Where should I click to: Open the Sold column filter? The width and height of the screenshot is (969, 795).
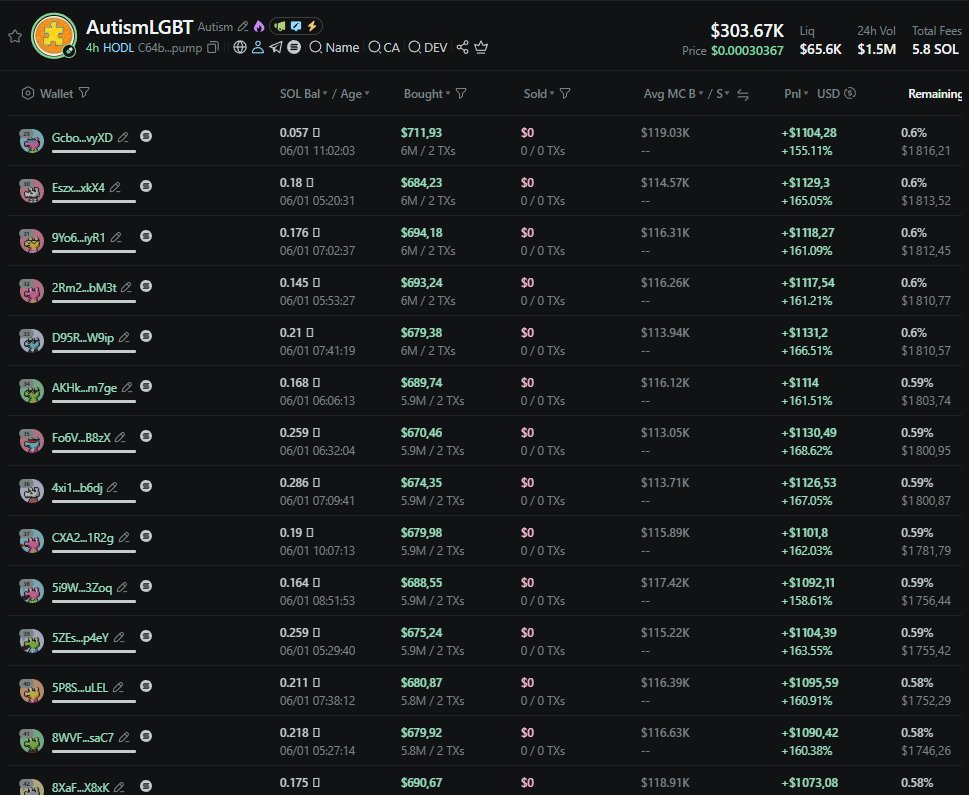pyautogui.click(x=565, y=93)
